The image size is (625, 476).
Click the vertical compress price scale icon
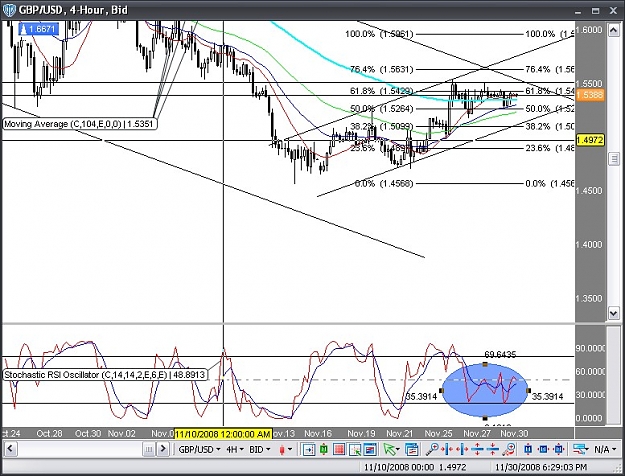click(492, 449)
